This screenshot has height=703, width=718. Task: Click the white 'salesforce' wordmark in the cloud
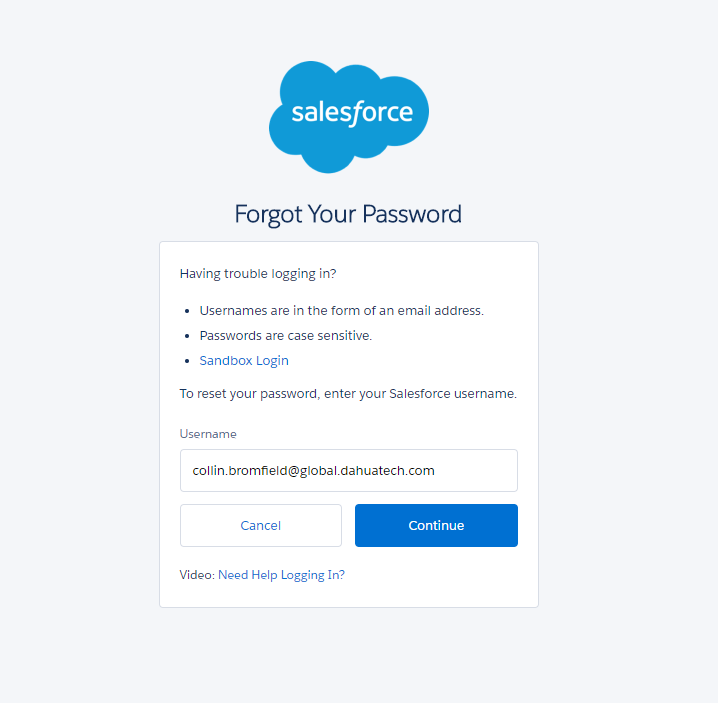(352, 112)
